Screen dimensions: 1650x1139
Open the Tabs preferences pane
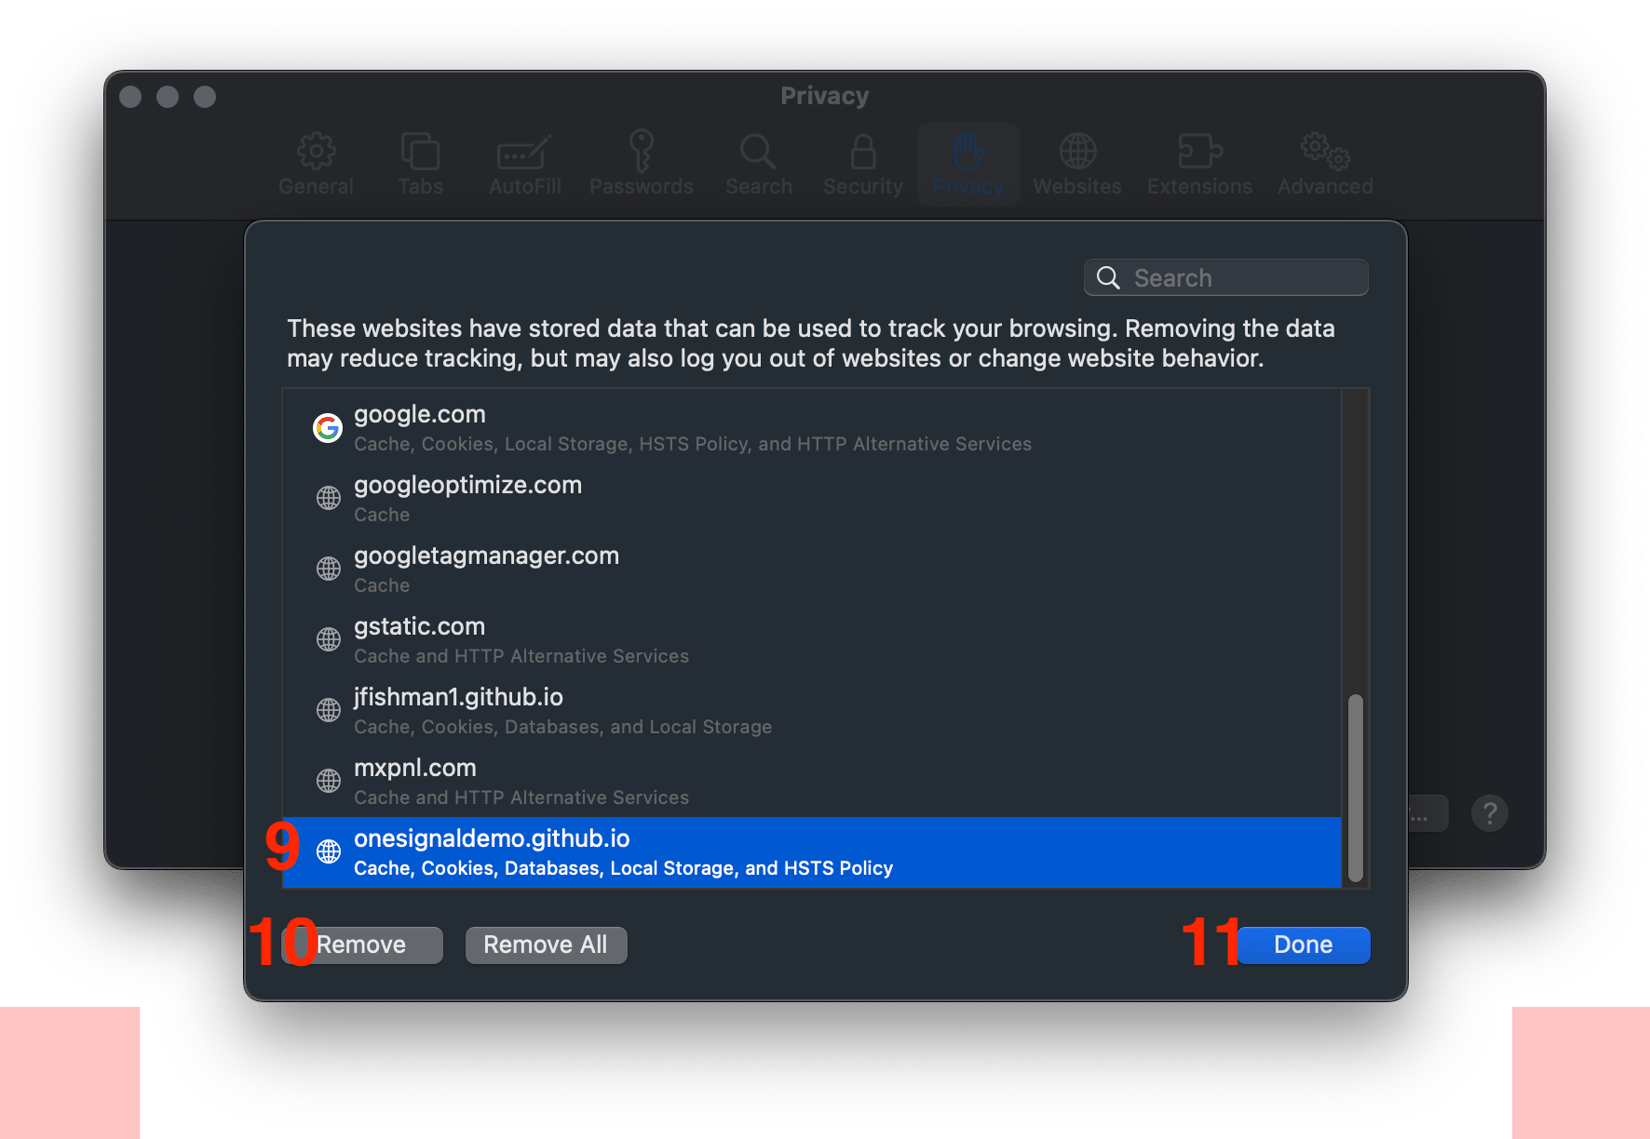pyautogui.click(x=420, y=164)
